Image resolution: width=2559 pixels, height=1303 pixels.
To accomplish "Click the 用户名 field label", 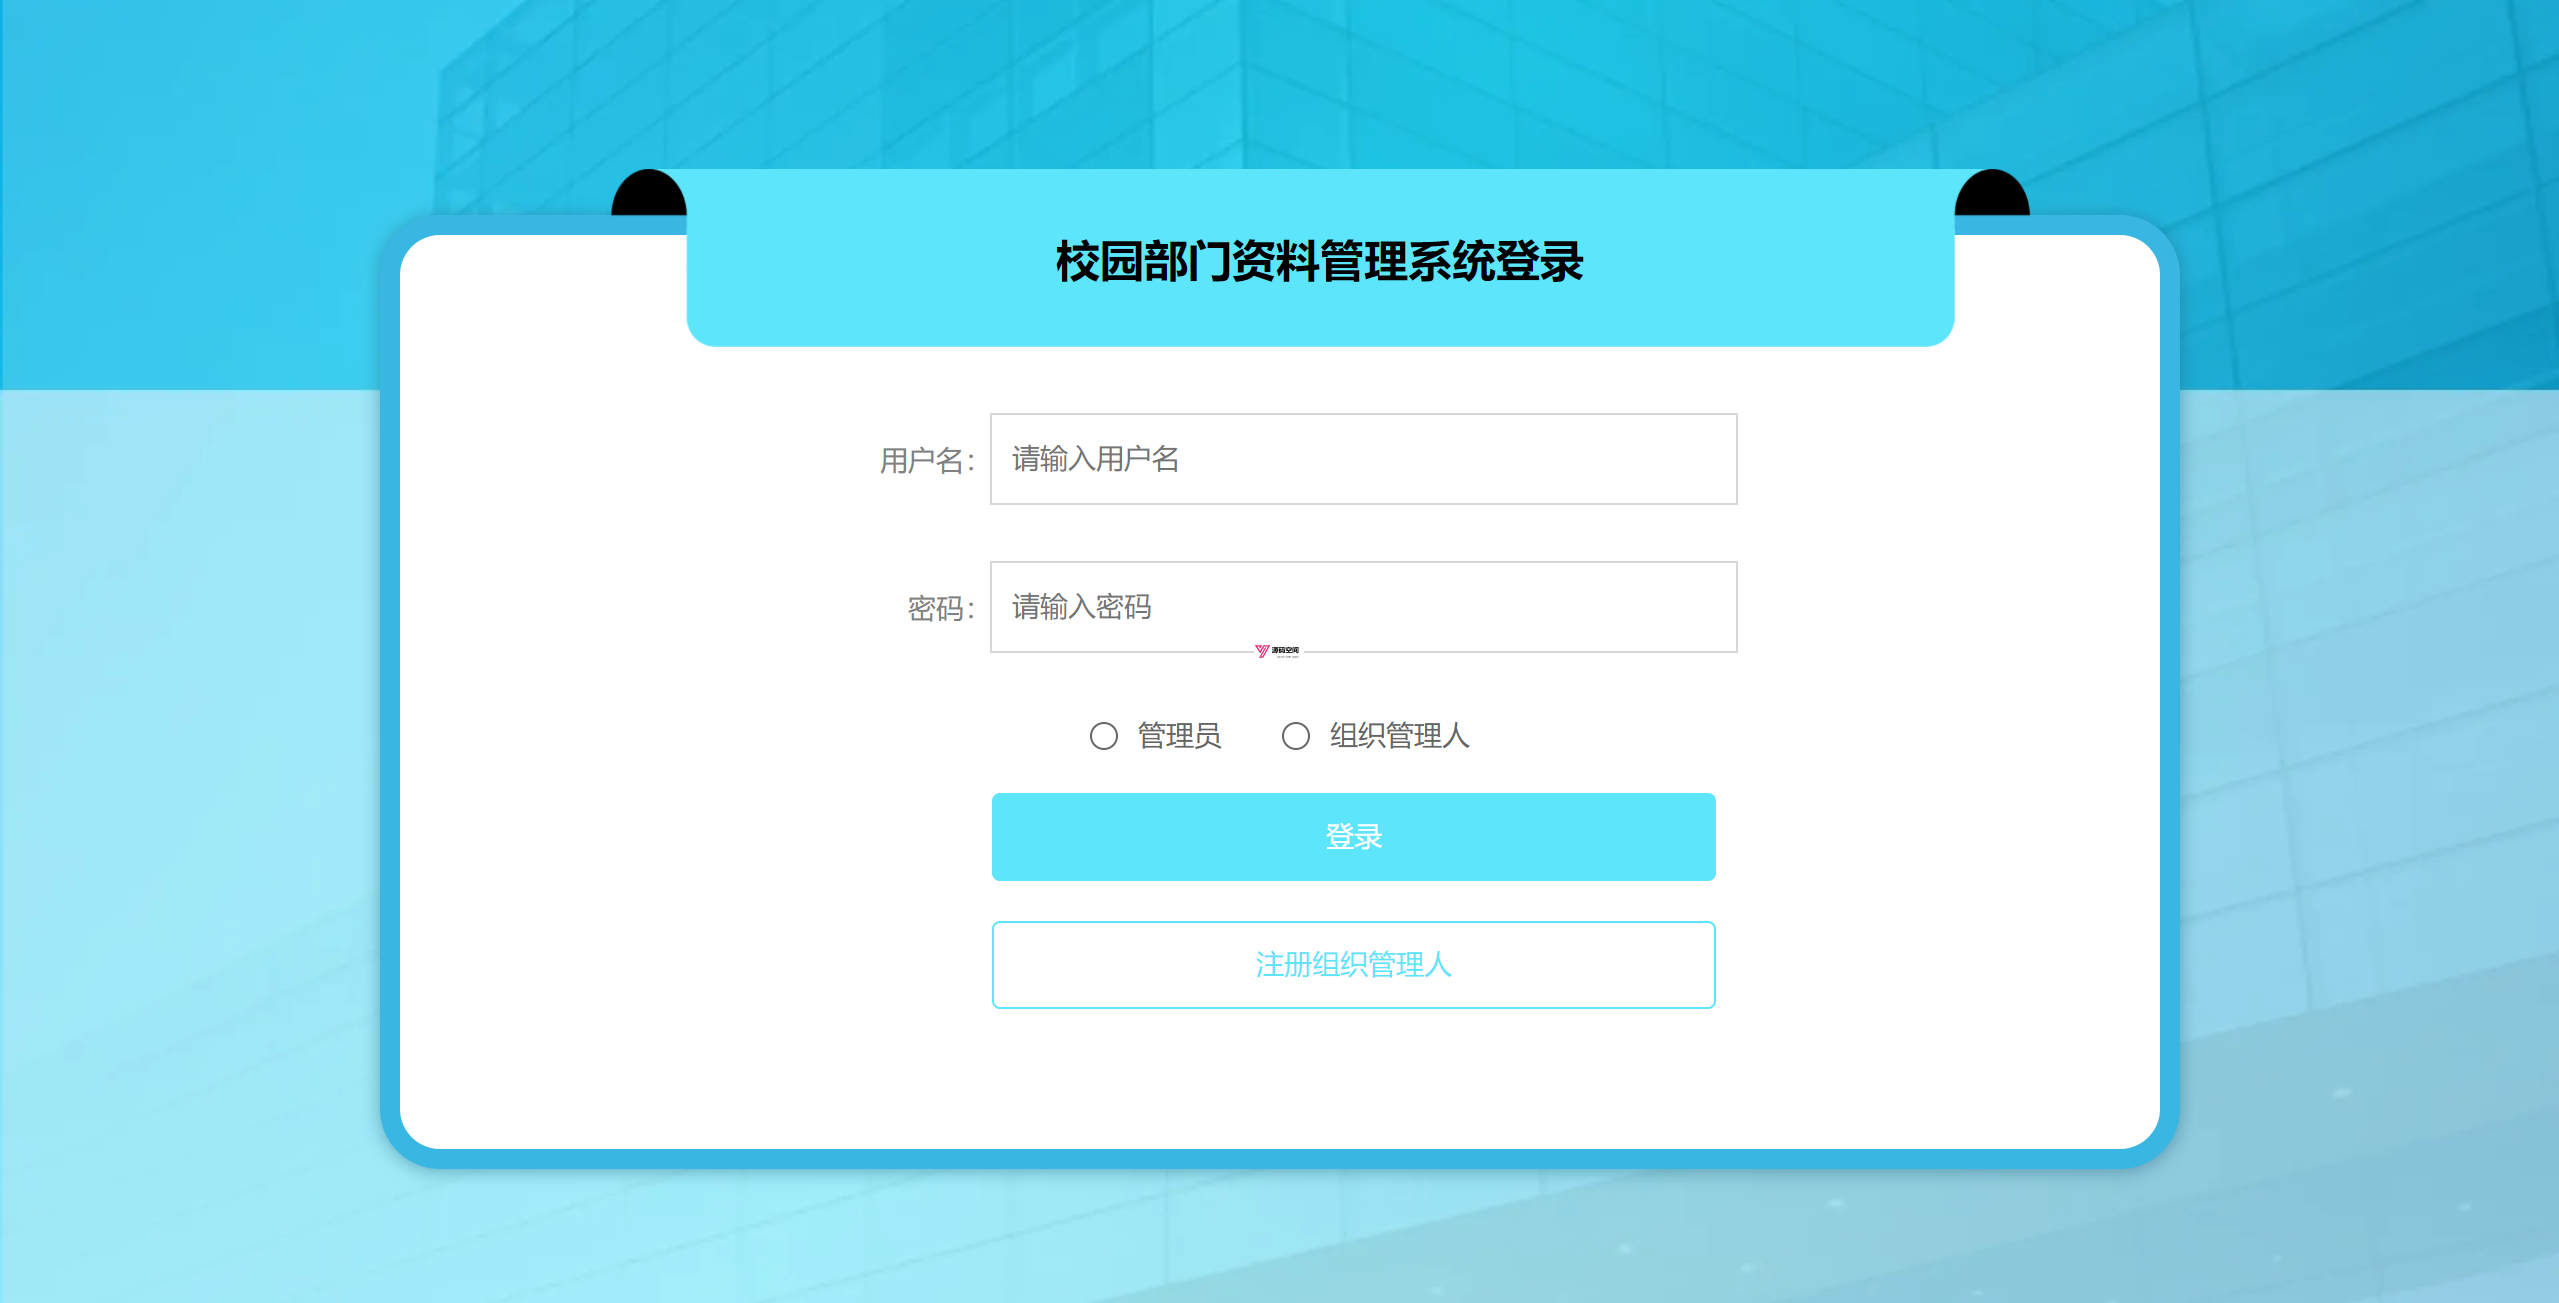I will (x=926, y=461).
